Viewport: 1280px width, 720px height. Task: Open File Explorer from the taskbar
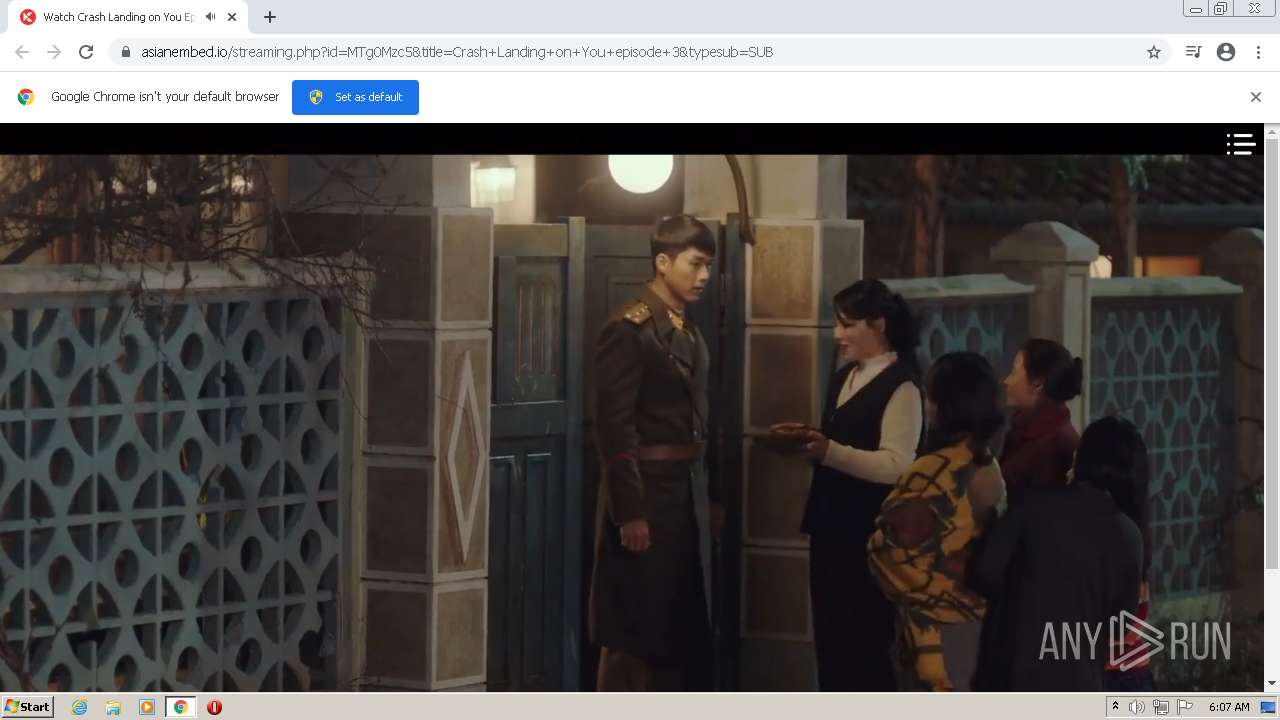(x=113, y=707)
